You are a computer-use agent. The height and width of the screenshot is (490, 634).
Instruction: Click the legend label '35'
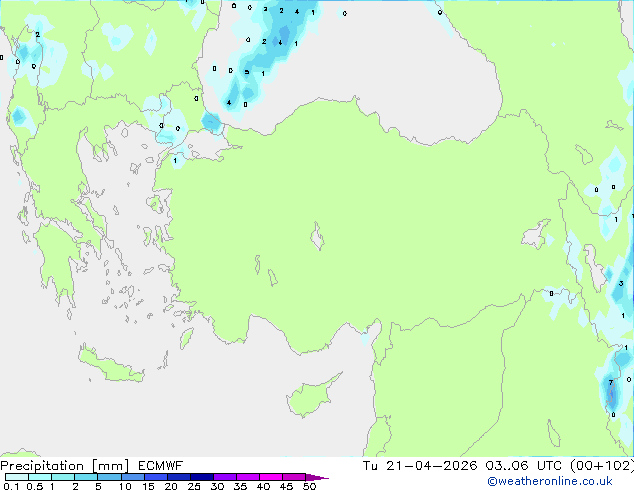240,486
